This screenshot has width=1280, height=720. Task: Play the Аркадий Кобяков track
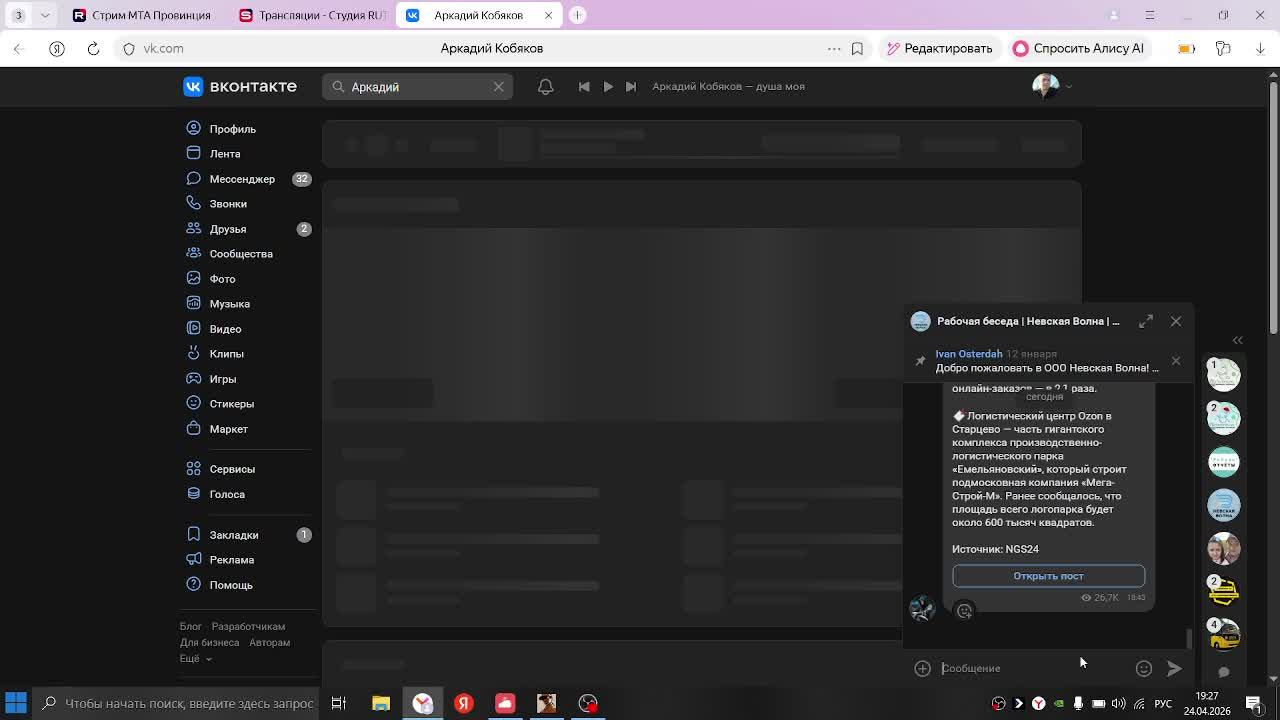(608, 87)
